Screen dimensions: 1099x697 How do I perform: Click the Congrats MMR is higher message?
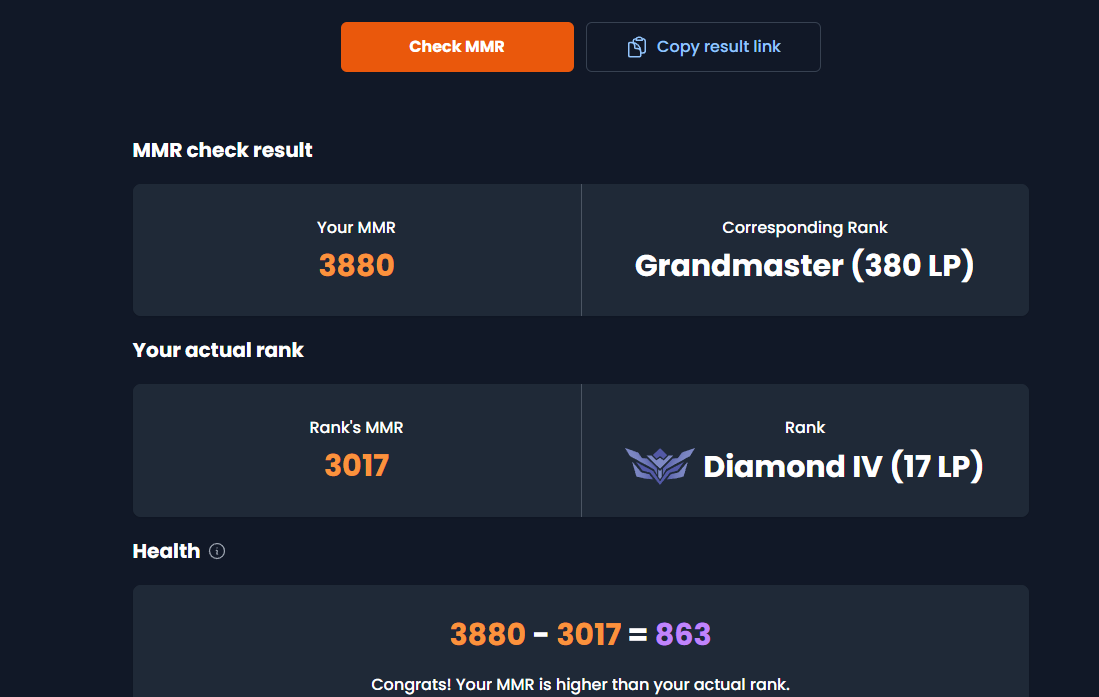pos(580,684)
